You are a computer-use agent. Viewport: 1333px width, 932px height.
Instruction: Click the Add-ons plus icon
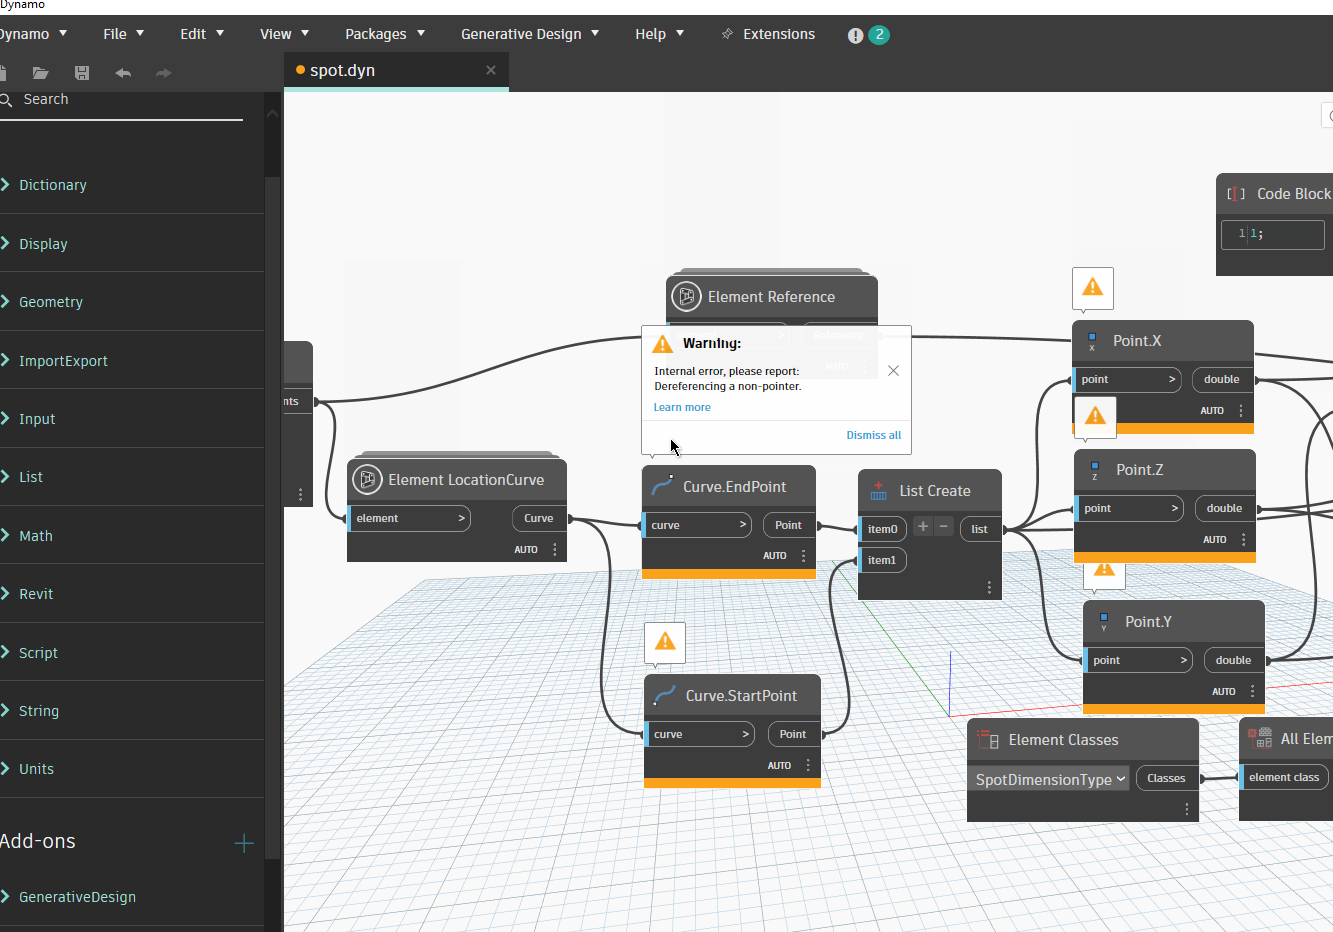[x=243, y=843]
